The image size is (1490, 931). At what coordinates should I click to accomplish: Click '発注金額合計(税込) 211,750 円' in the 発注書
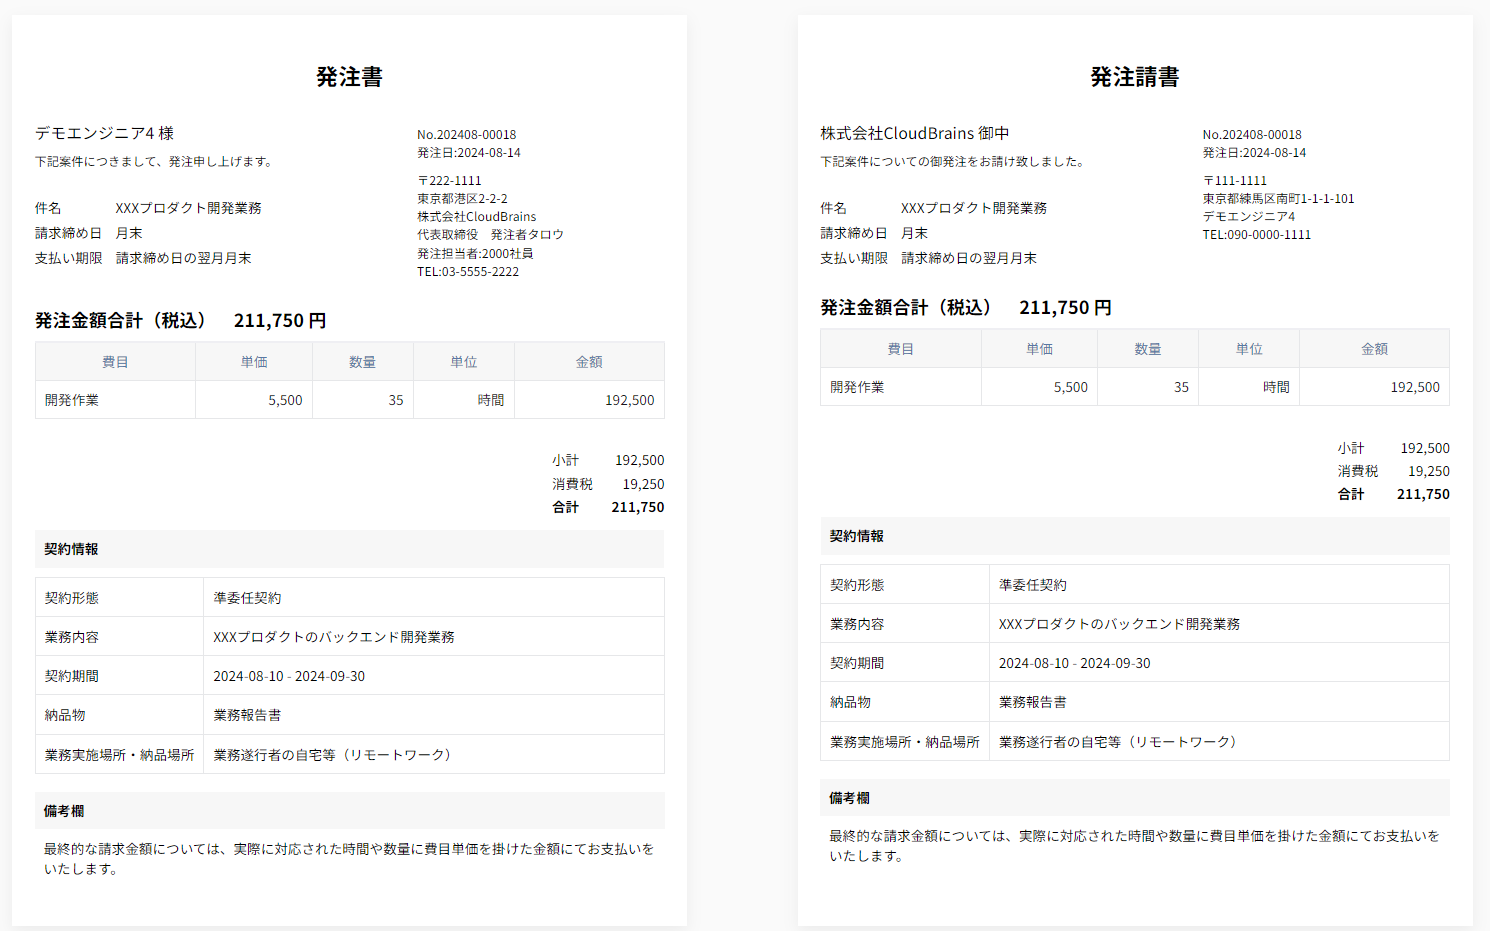(x=181, y=321)
